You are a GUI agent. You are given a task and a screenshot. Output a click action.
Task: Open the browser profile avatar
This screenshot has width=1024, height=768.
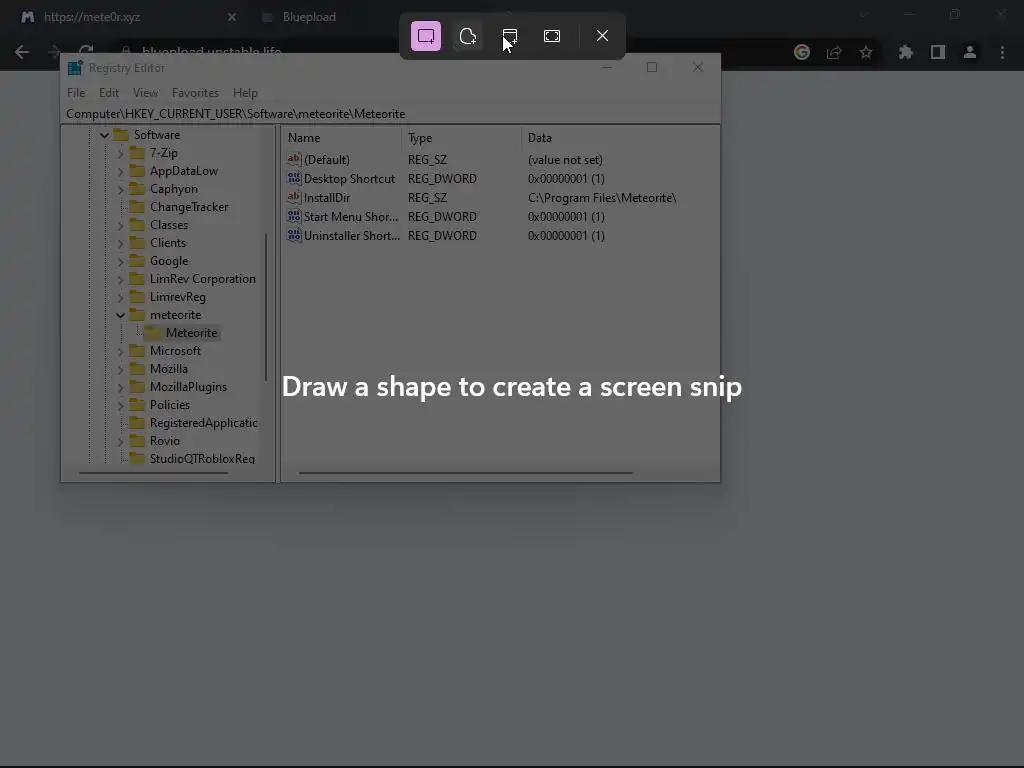click(970, 52)
